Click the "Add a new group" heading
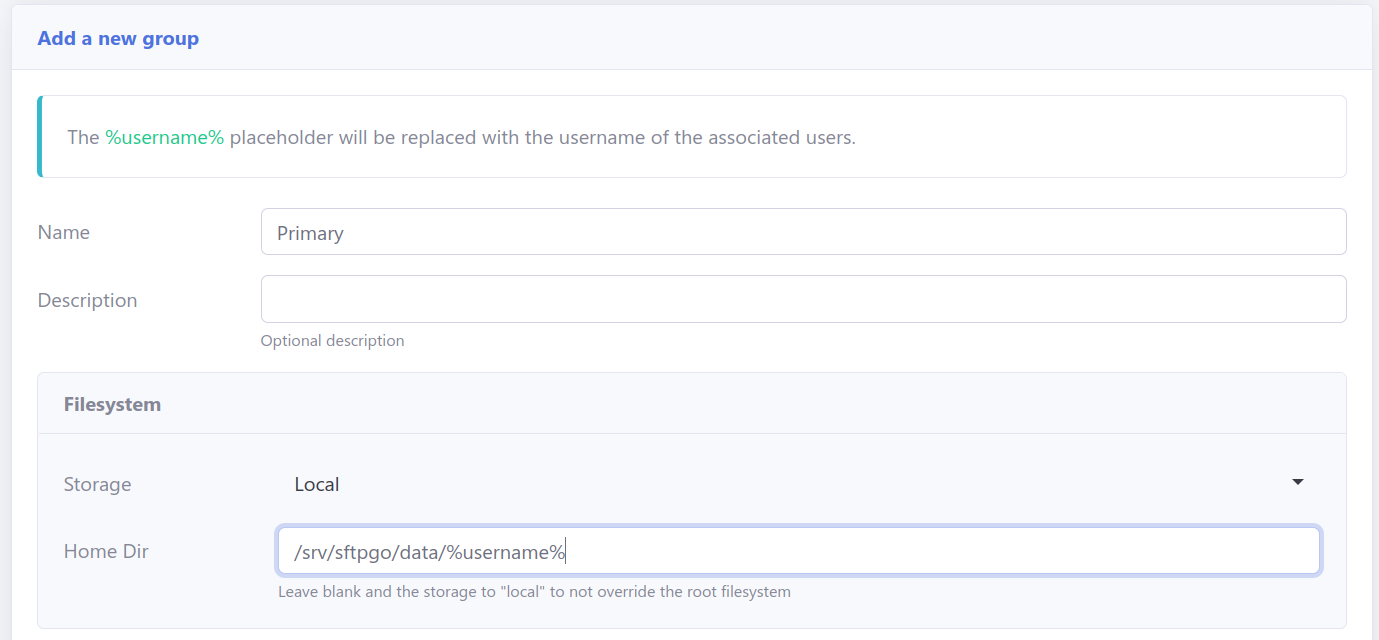Viewport: 1379px width, 640px height. (x=118, y=39)
